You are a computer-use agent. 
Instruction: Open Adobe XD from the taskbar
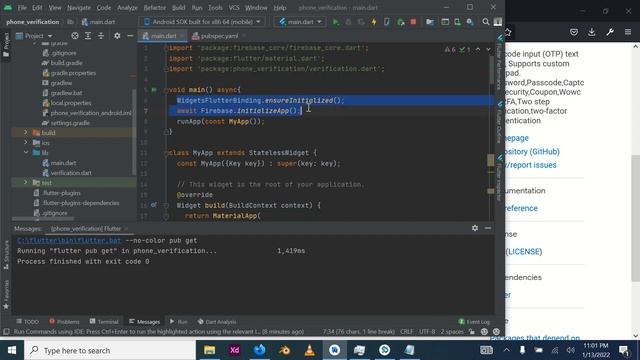(235, 350)
